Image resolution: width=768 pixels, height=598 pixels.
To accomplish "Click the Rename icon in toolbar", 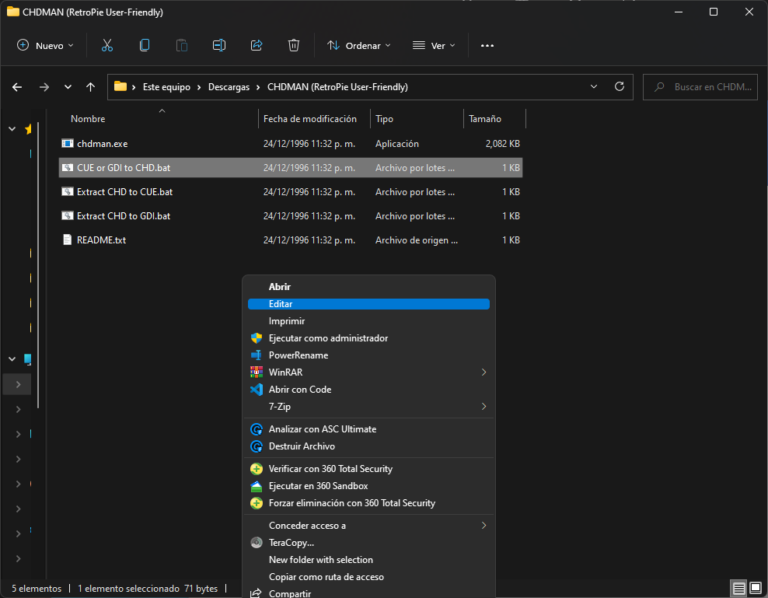I will tap(219, 45).
